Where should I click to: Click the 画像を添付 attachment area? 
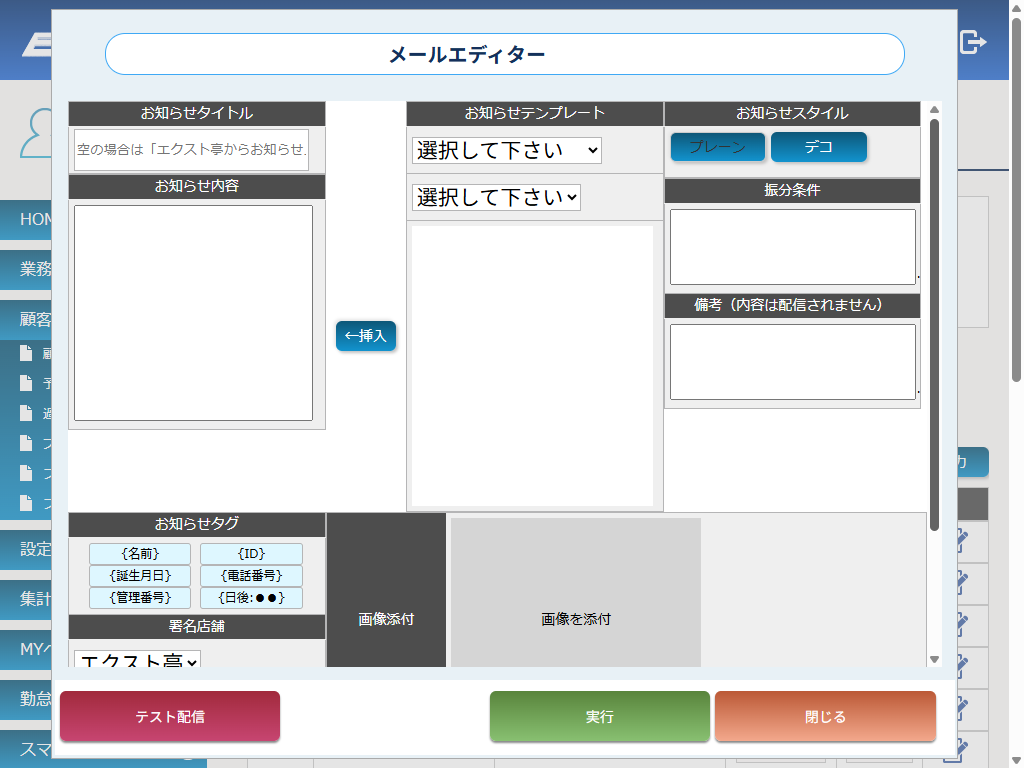[x=576, y=619]
